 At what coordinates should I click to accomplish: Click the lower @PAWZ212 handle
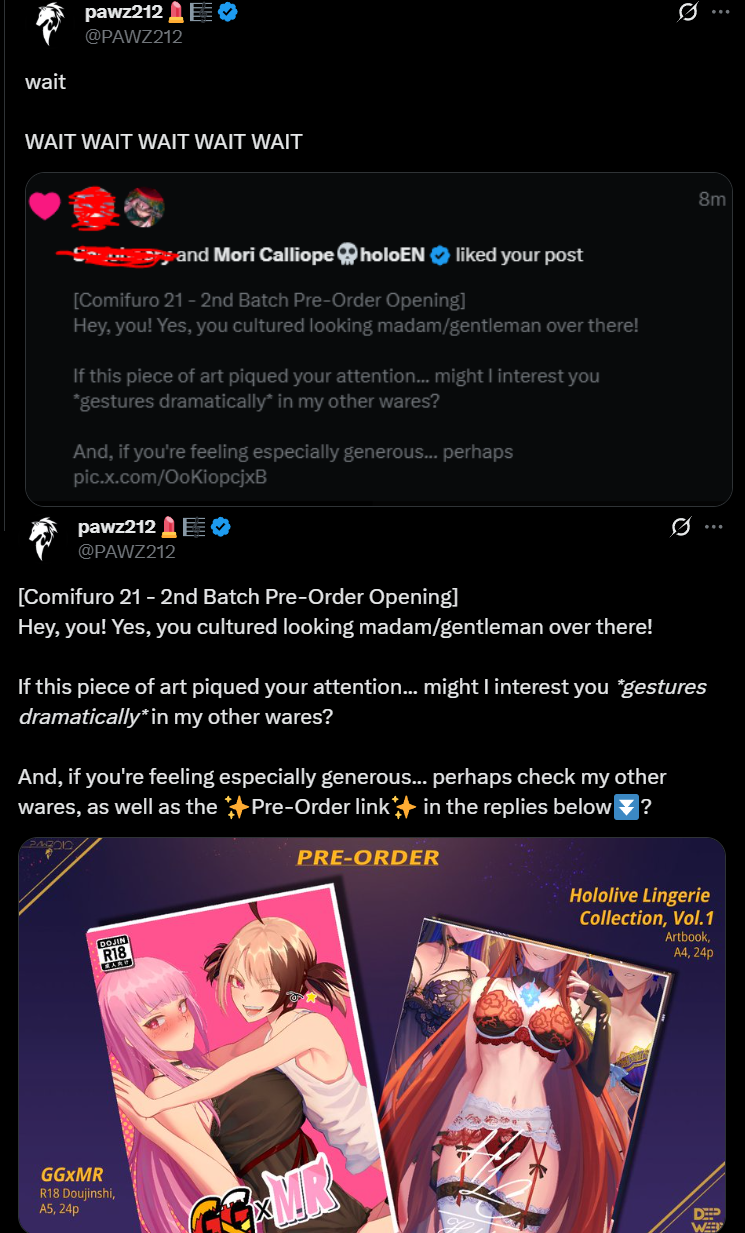tap(127, 551)
